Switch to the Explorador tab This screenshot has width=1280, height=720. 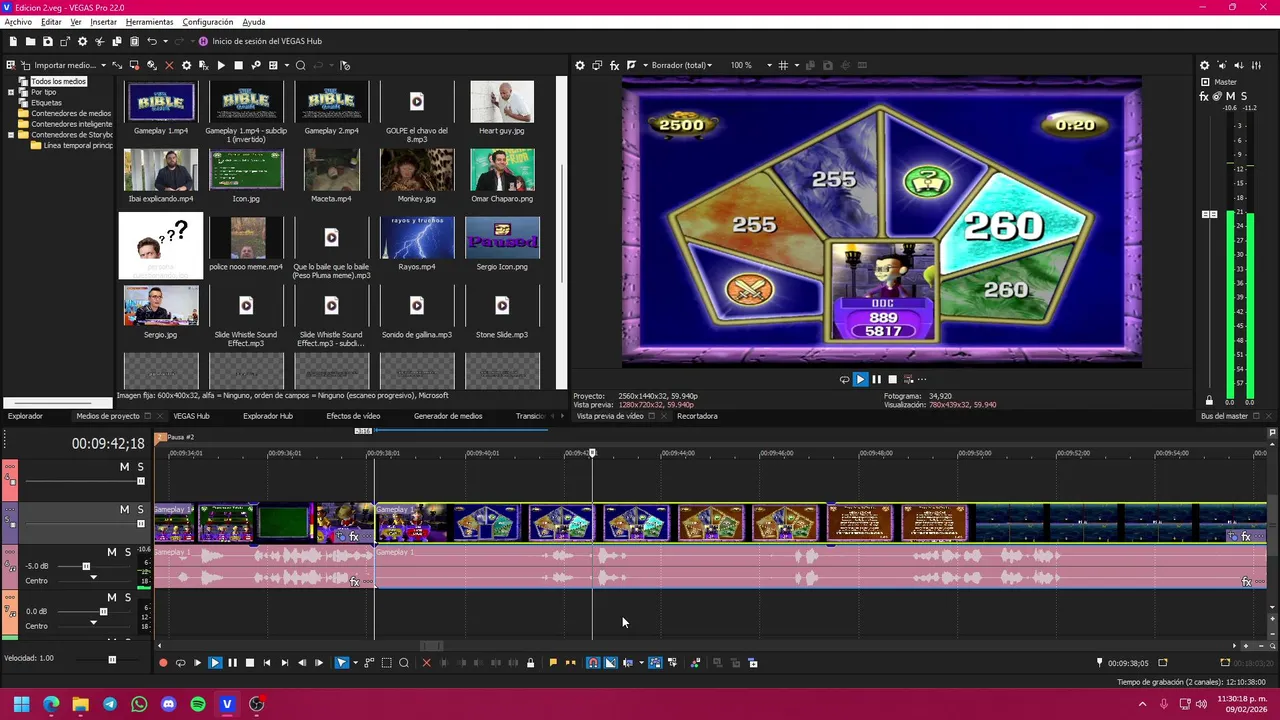point(25,416)
